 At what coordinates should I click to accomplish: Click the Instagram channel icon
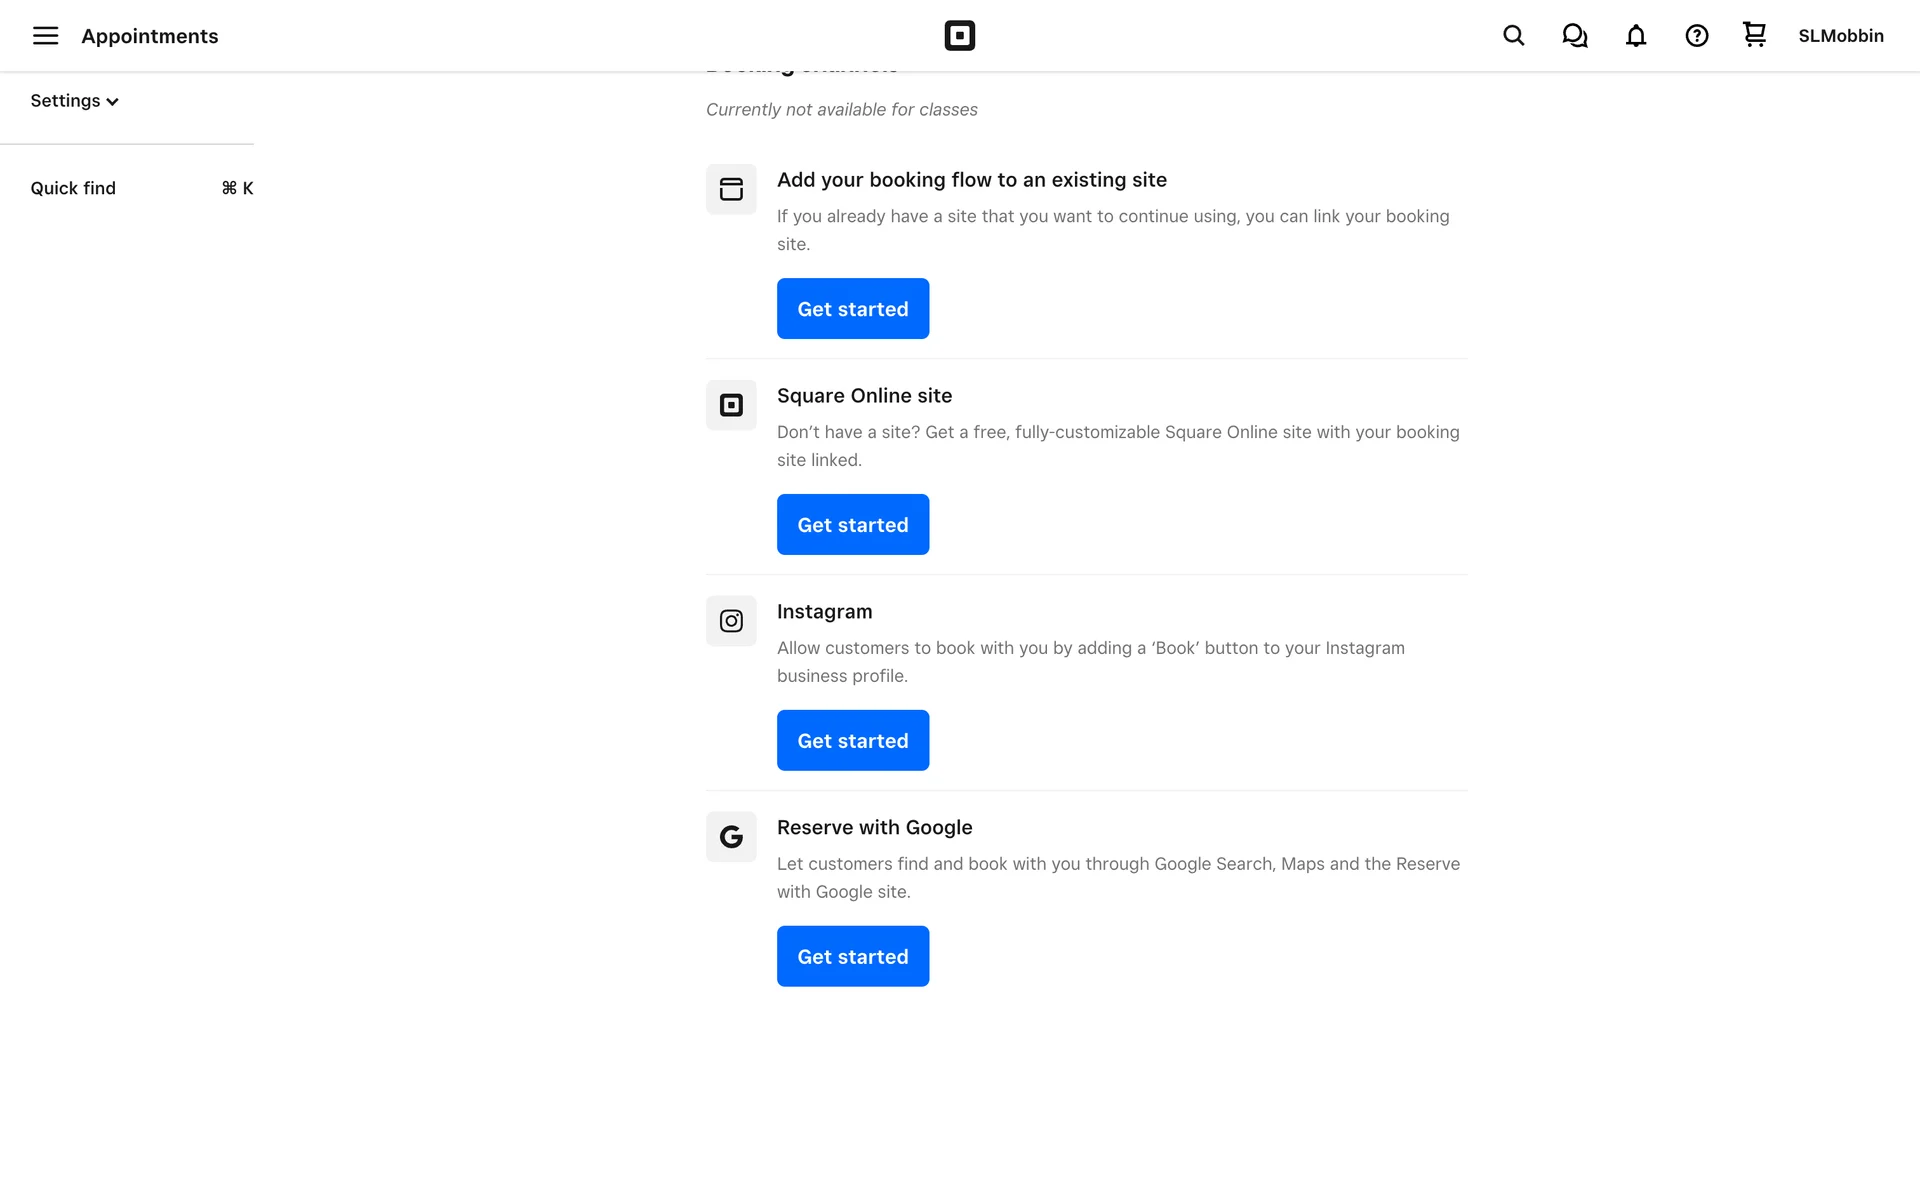point(731,621)
